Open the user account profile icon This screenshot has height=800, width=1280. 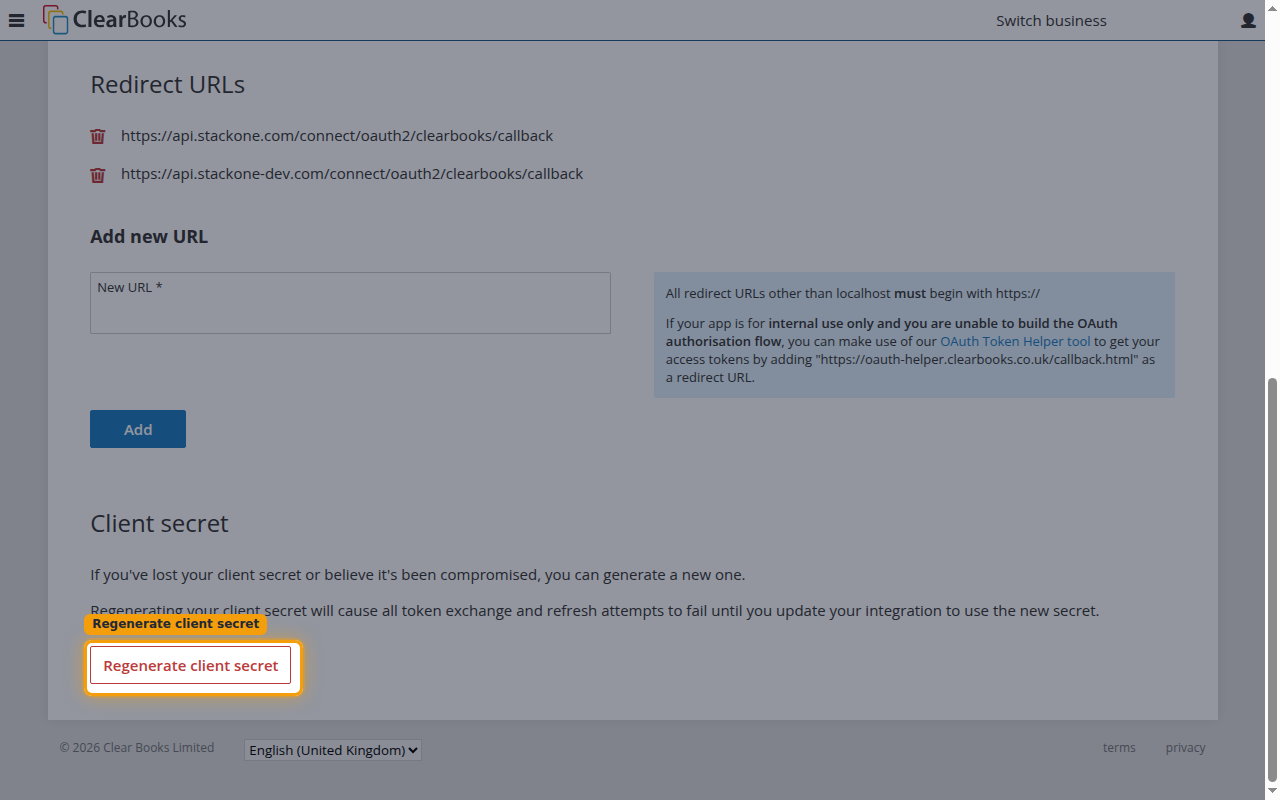click(1248, 21)
